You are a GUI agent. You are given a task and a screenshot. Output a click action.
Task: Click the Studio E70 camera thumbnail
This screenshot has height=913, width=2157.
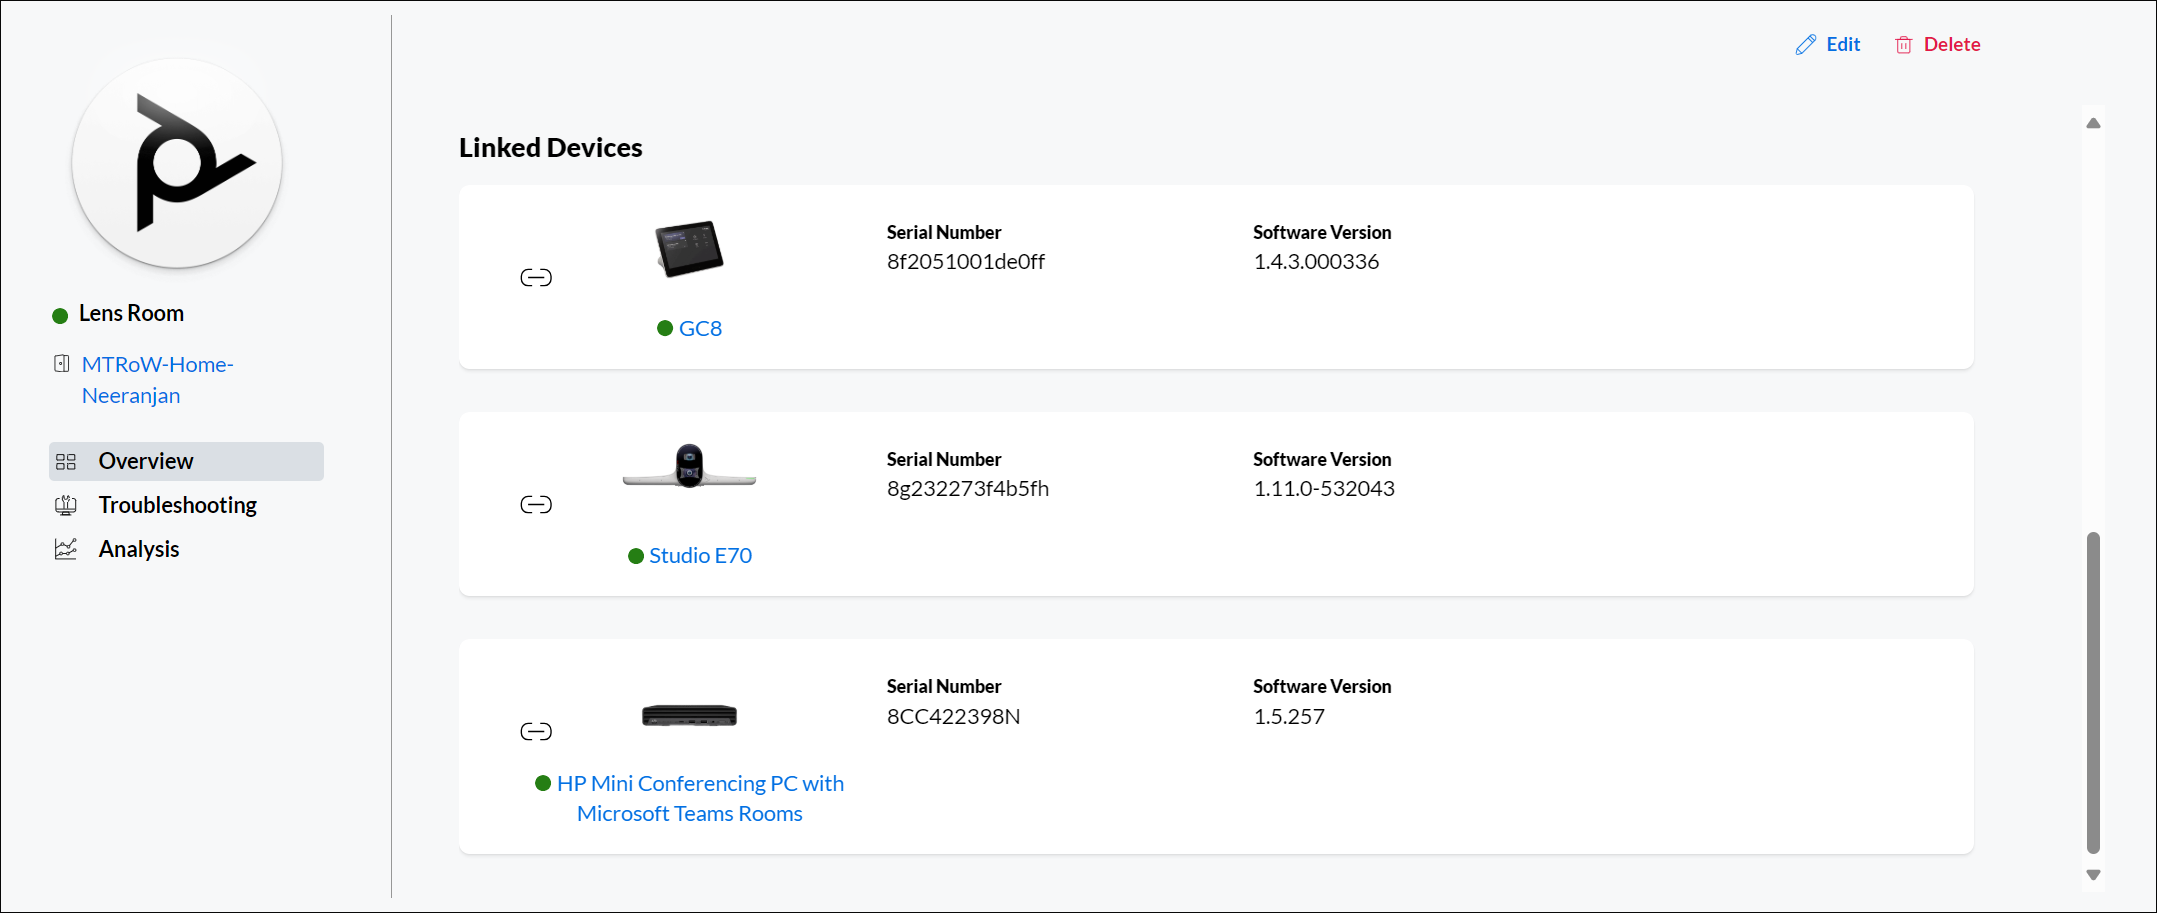[689, 466]
